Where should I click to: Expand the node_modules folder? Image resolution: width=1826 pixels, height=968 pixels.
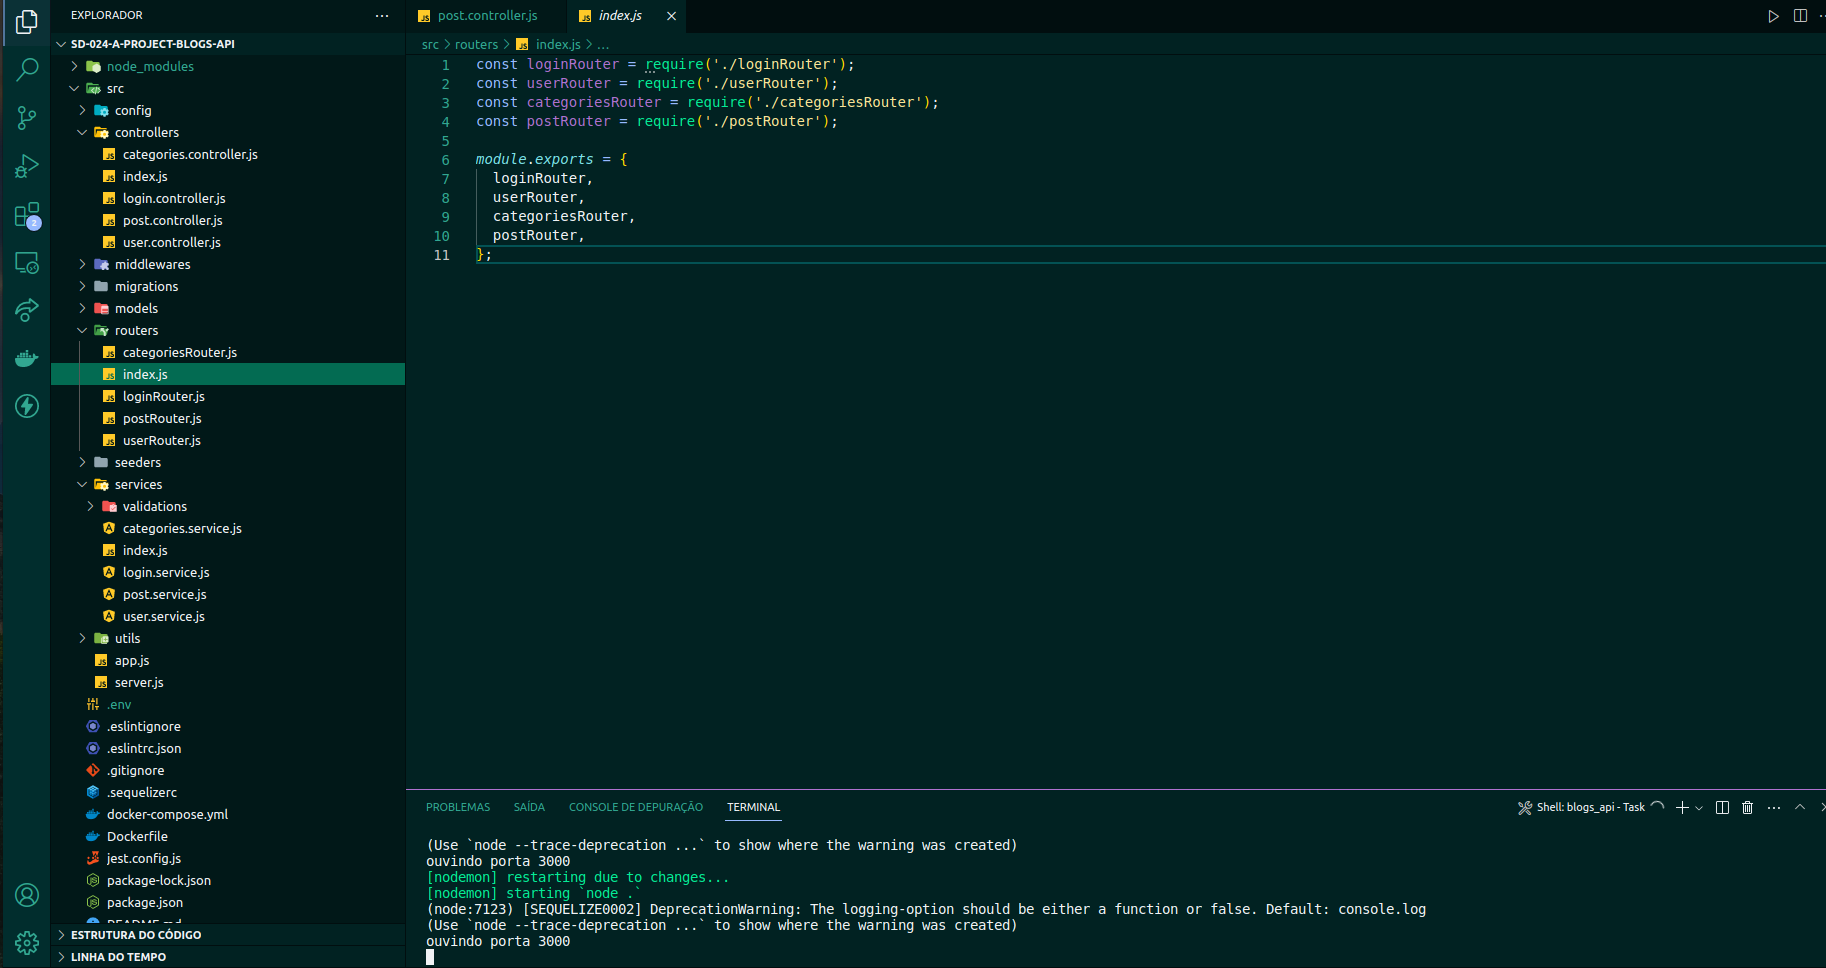pyautogui.click(x=228, y=66)
